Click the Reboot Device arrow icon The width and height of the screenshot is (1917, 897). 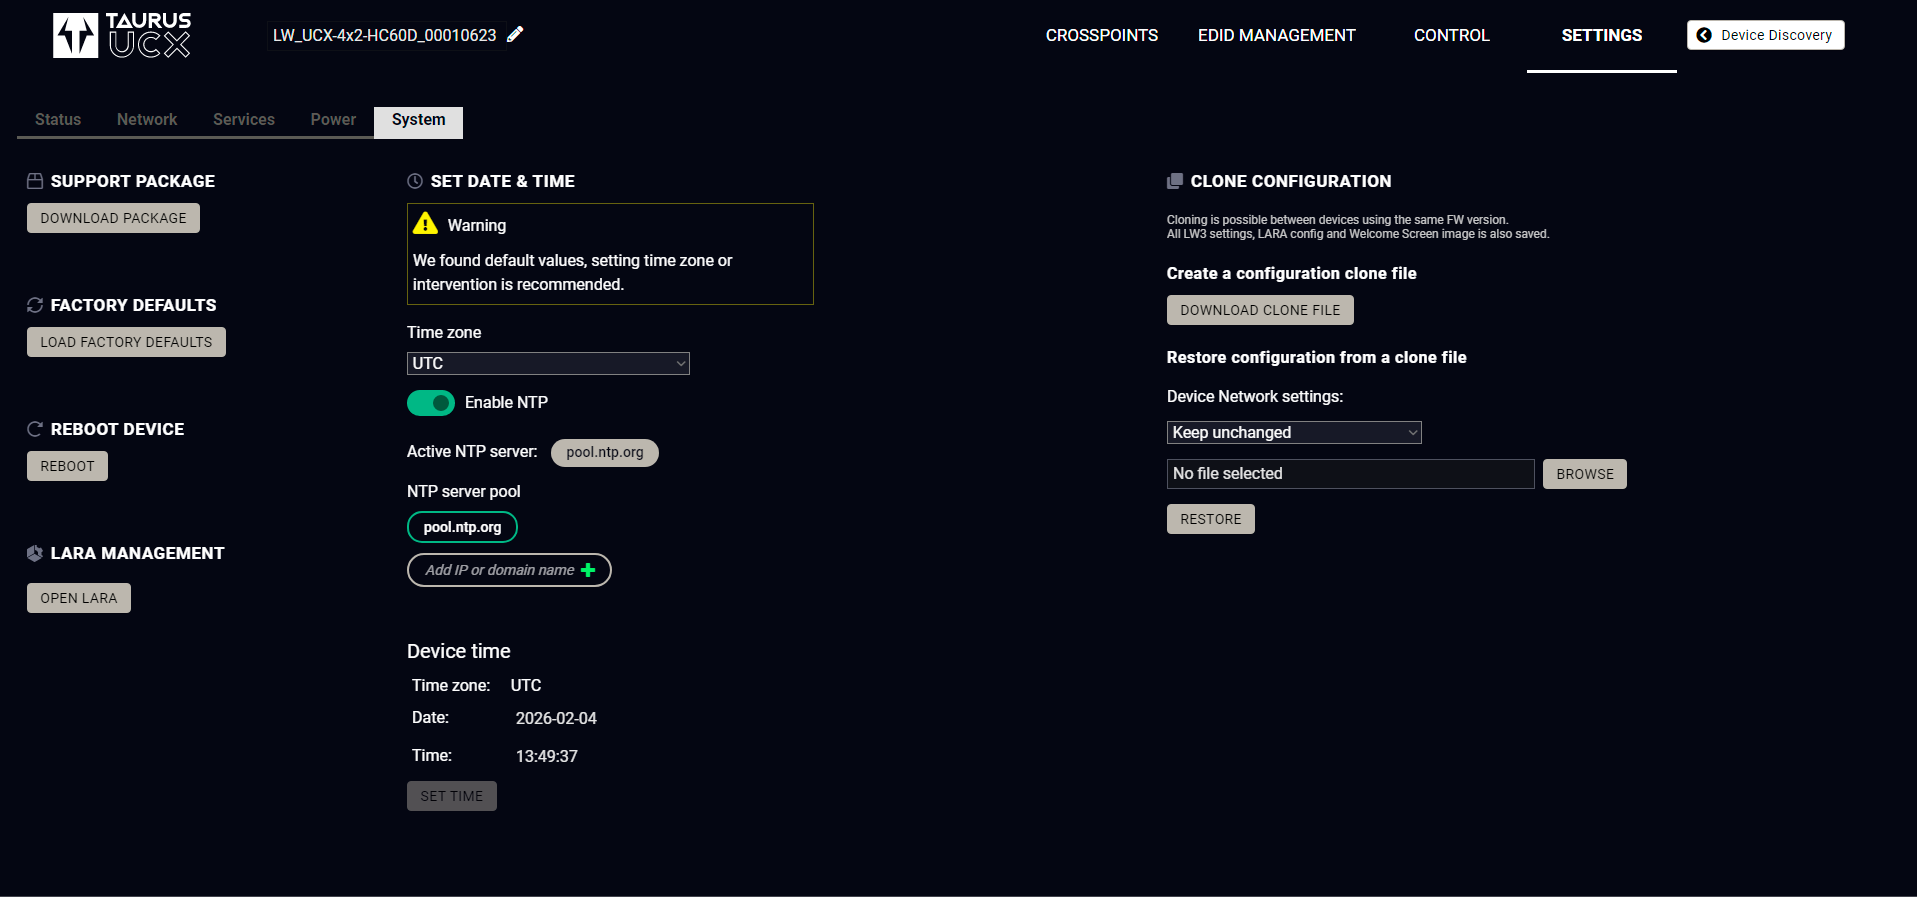[x=35, y=429]
